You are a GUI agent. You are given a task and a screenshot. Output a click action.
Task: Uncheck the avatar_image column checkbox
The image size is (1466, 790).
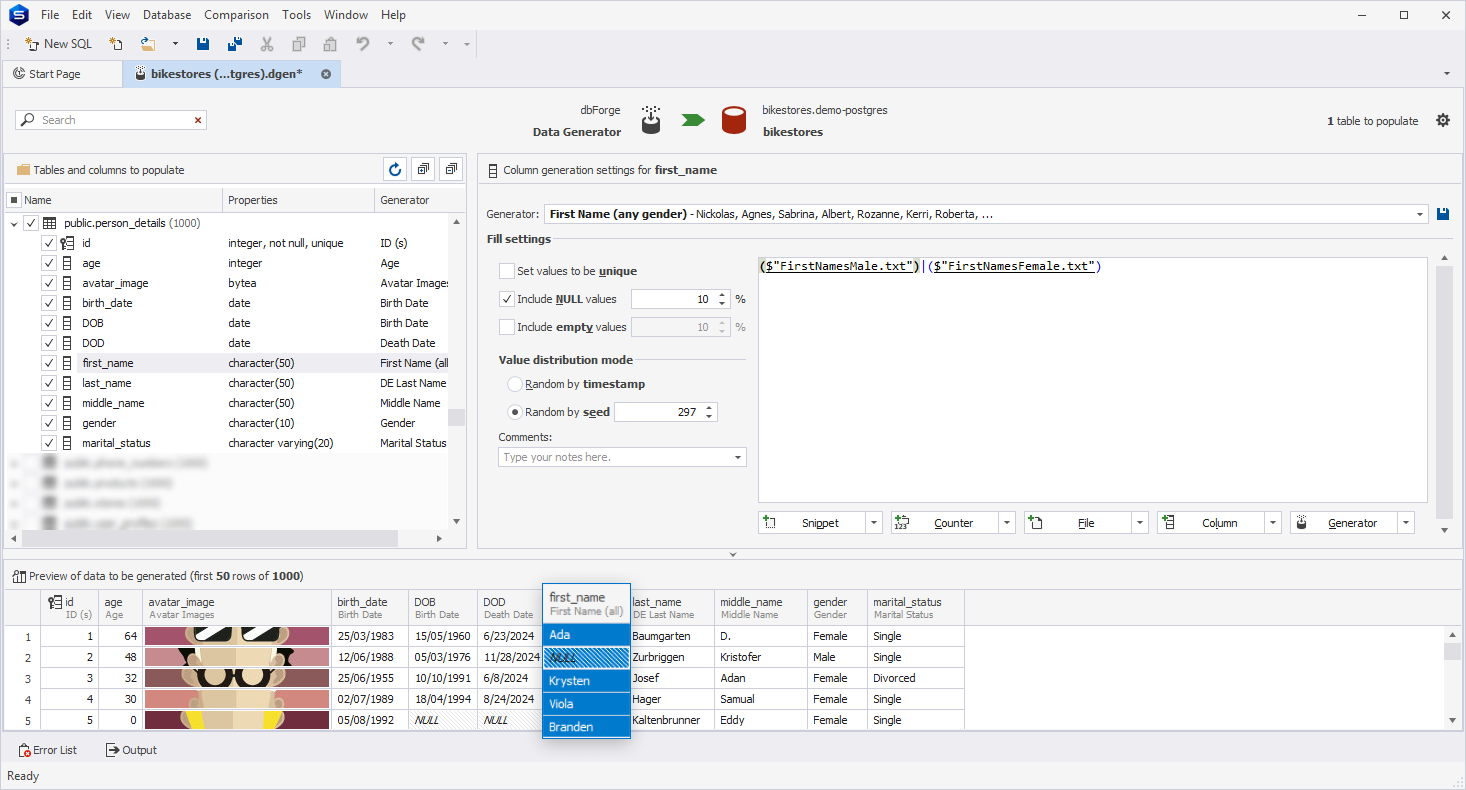coord(49,283)
